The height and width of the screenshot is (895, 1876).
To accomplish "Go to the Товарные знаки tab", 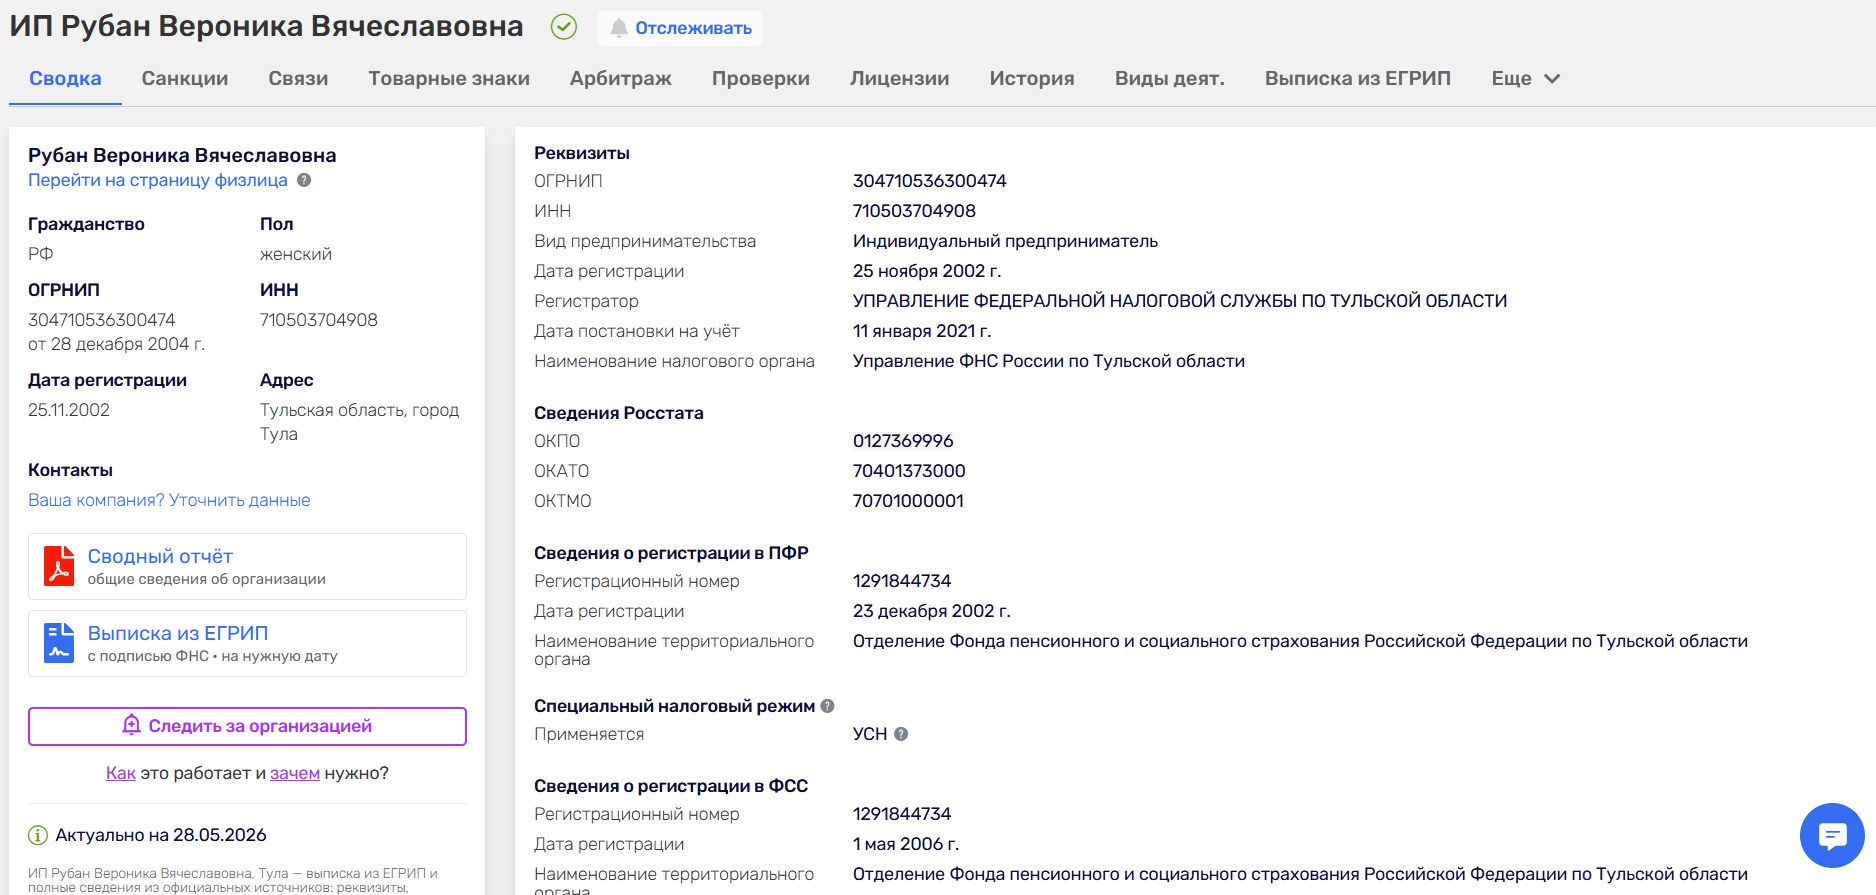I will tap(449, 78).
